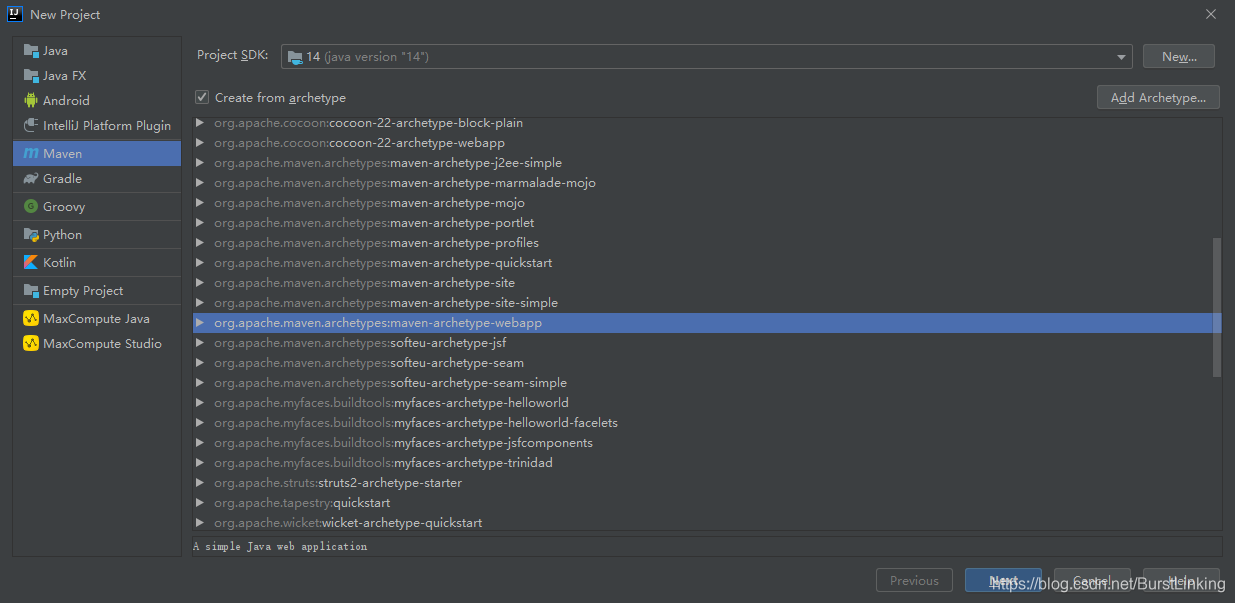Click the Previous button
Image resolution: width=1235 pixels, height=603 pixels.
tap(914, 581)
